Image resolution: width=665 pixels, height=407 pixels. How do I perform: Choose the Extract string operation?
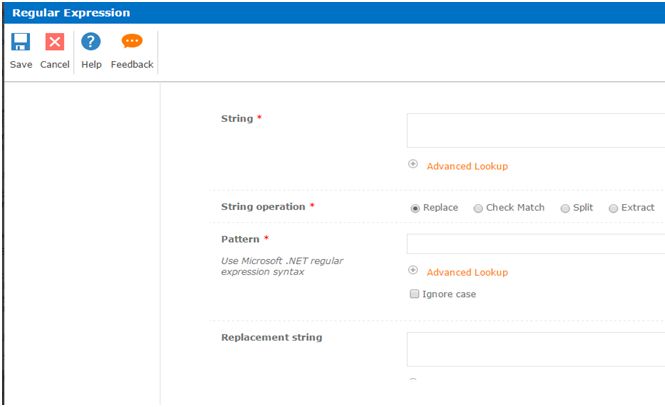[x=613, y=208]
